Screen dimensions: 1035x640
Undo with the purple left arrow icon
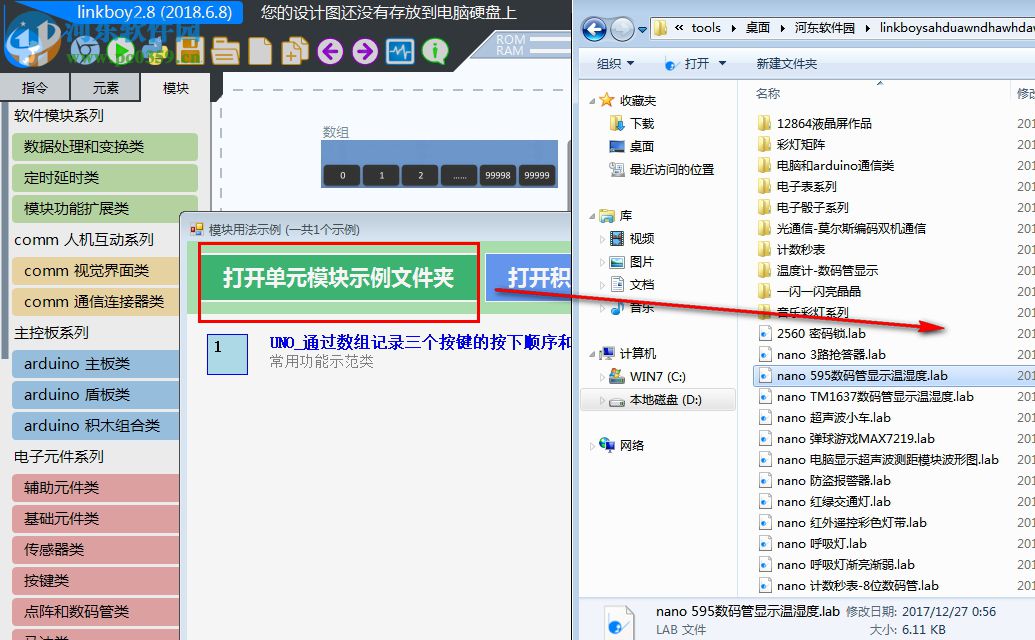[x=330, y=50]
